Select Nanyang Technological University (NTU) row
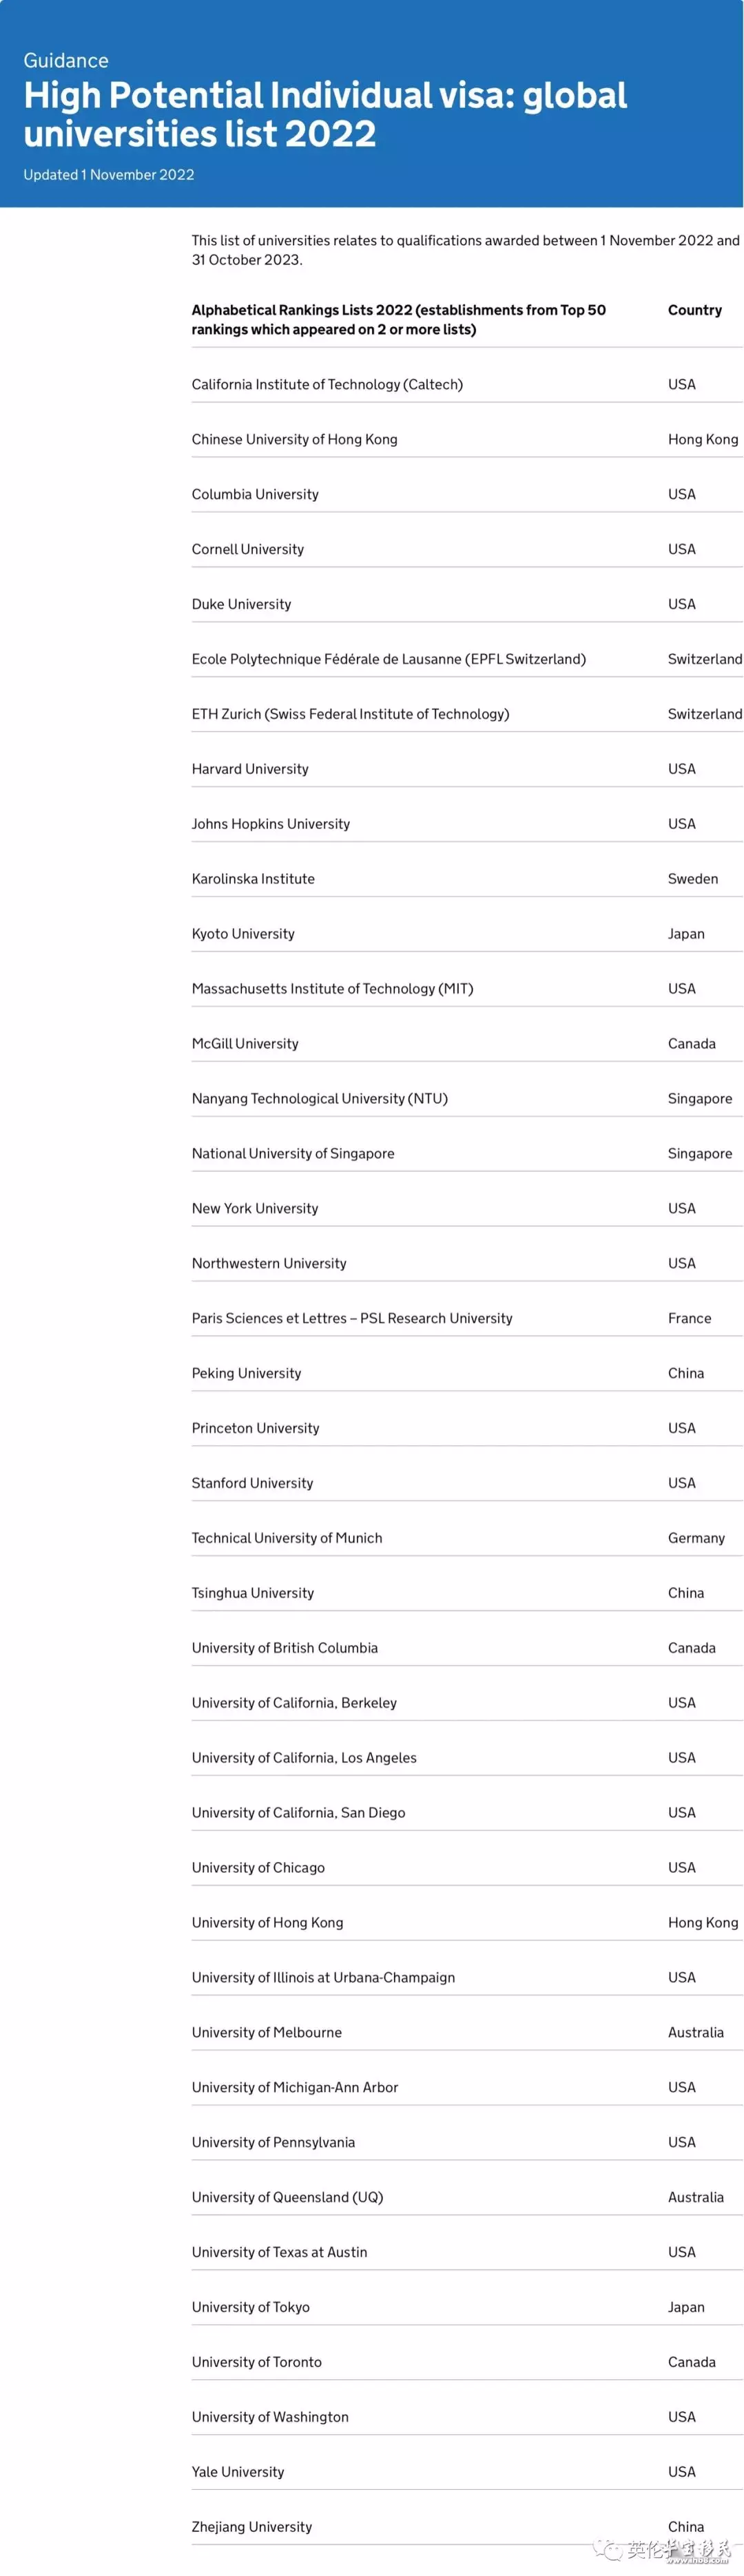Viewport: 744px width, 2576px height. (467, 1098)
